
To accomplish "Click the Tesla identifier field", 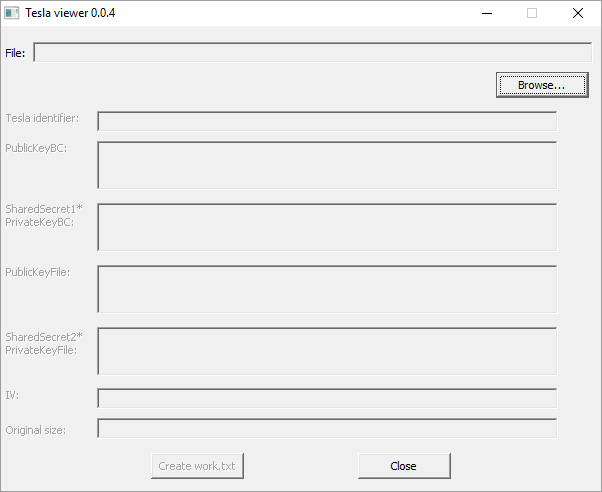I will click(x=327, y=121).
